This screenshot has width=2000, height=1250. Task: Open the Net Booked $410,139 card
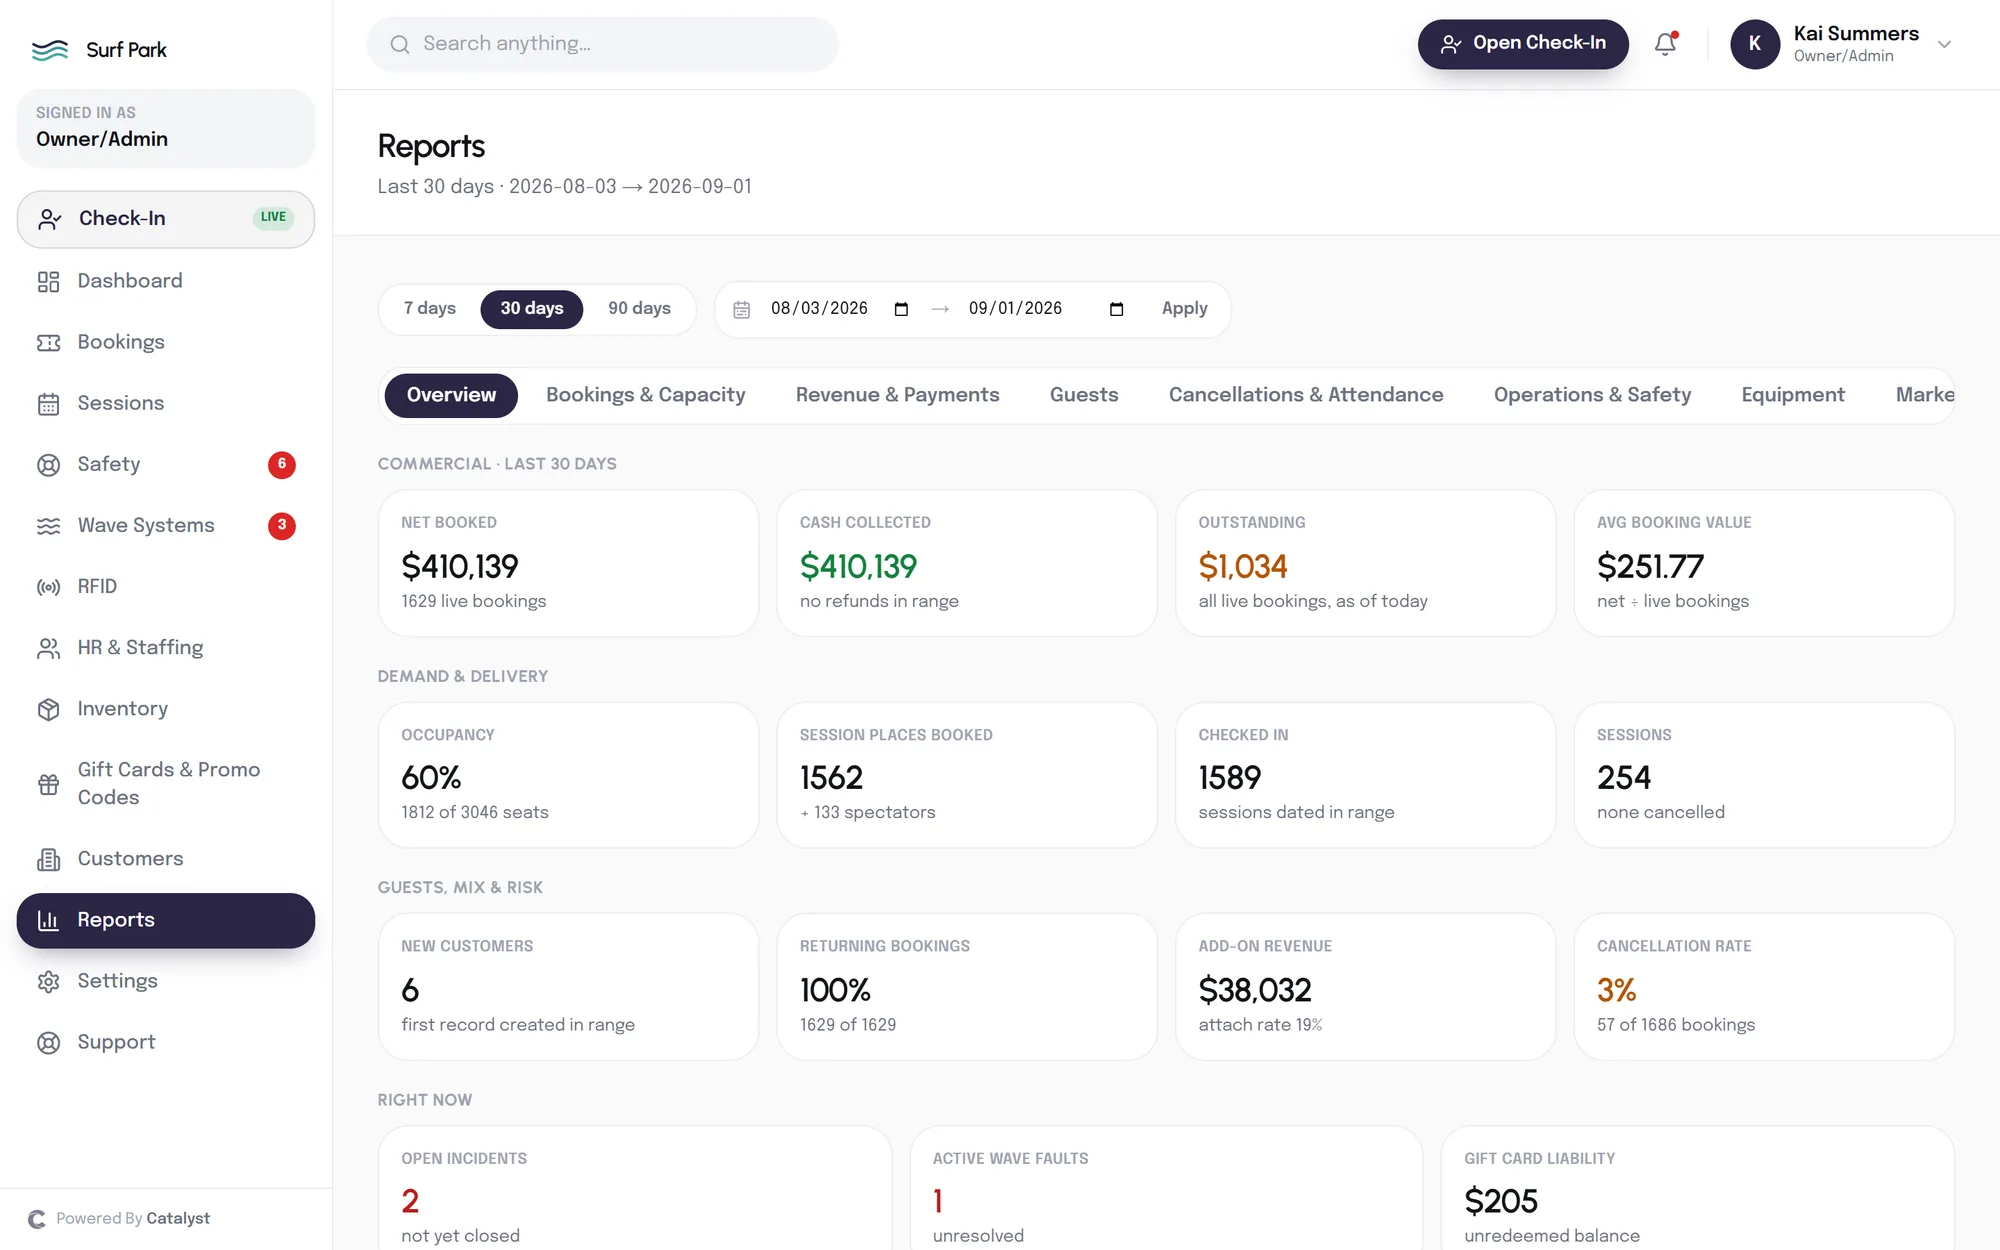pos(568,563)
